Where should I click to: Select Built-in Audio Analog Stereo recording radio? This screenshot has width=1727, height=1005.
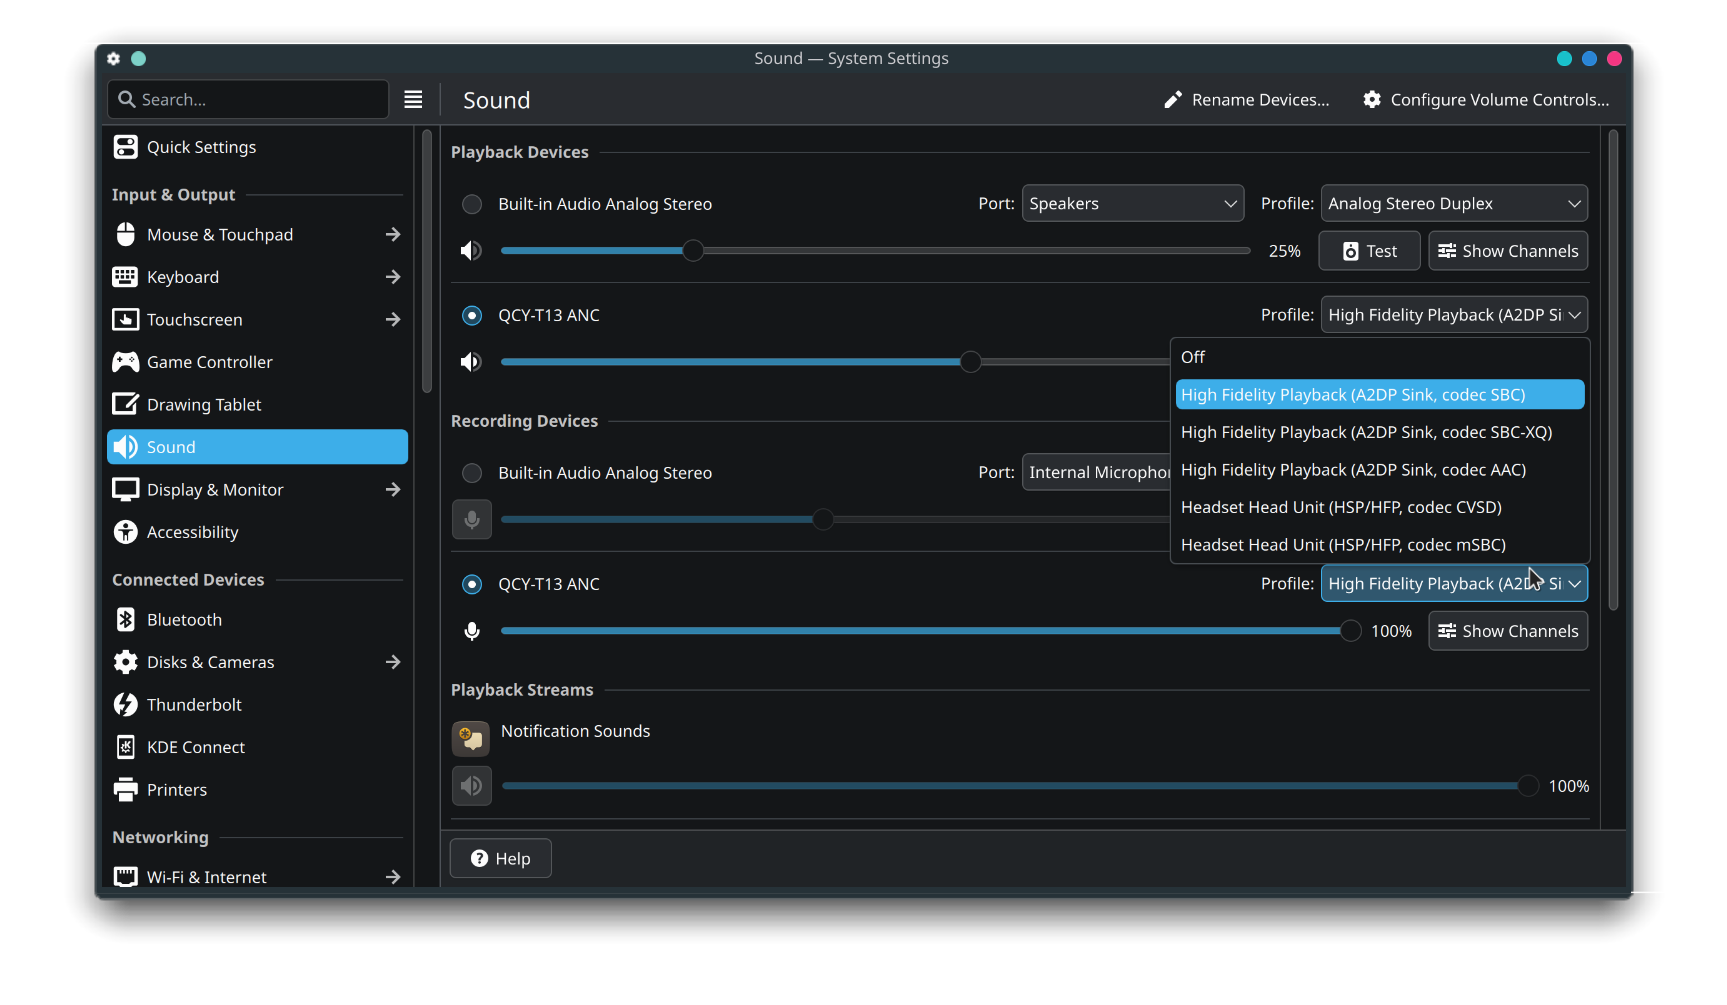pyautogui.click(x=472, y=473)
